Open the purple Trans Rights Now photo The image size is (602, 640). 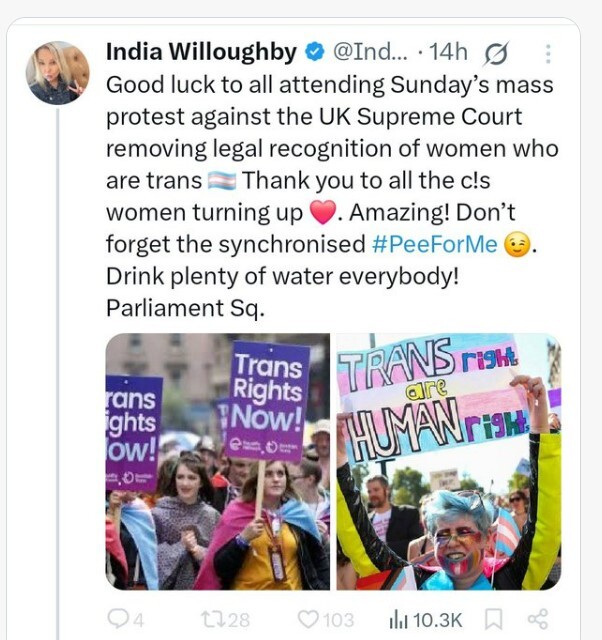(217, 461)
